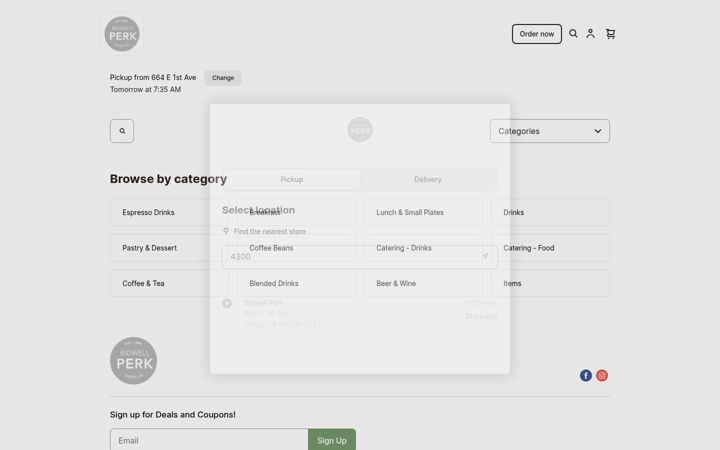This screenshot has height=450, width=720.
Task: Switch to the Pickup tab
Action: 292,179
